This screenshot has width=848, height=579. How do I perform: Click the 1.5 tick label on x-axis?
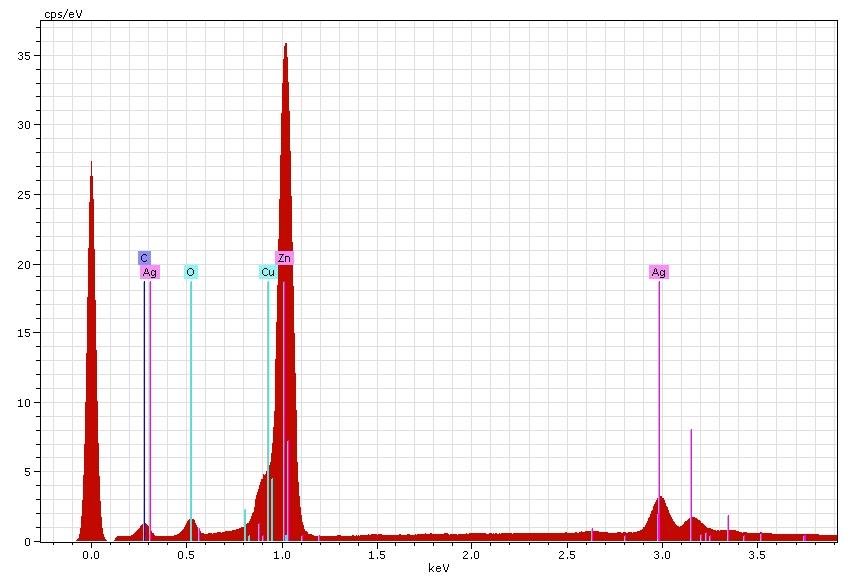click(x=376, y=554)
